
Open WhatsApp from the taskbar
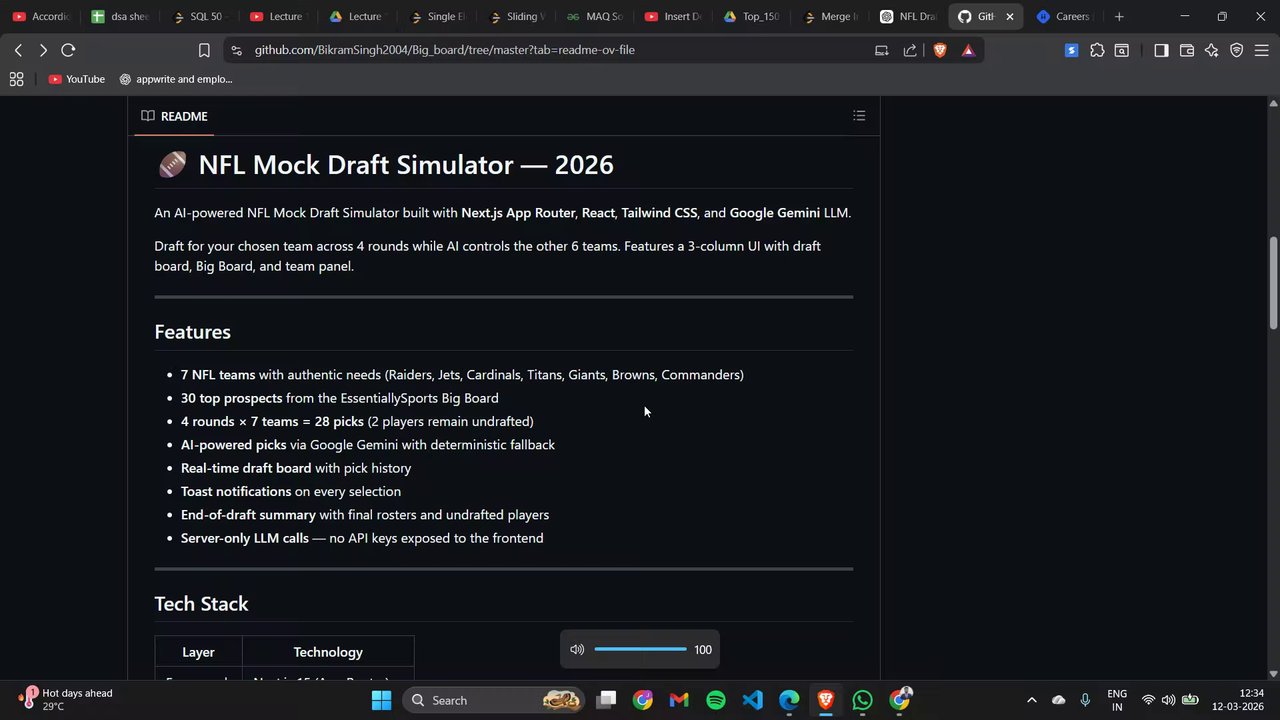click(x=863, y=700)
